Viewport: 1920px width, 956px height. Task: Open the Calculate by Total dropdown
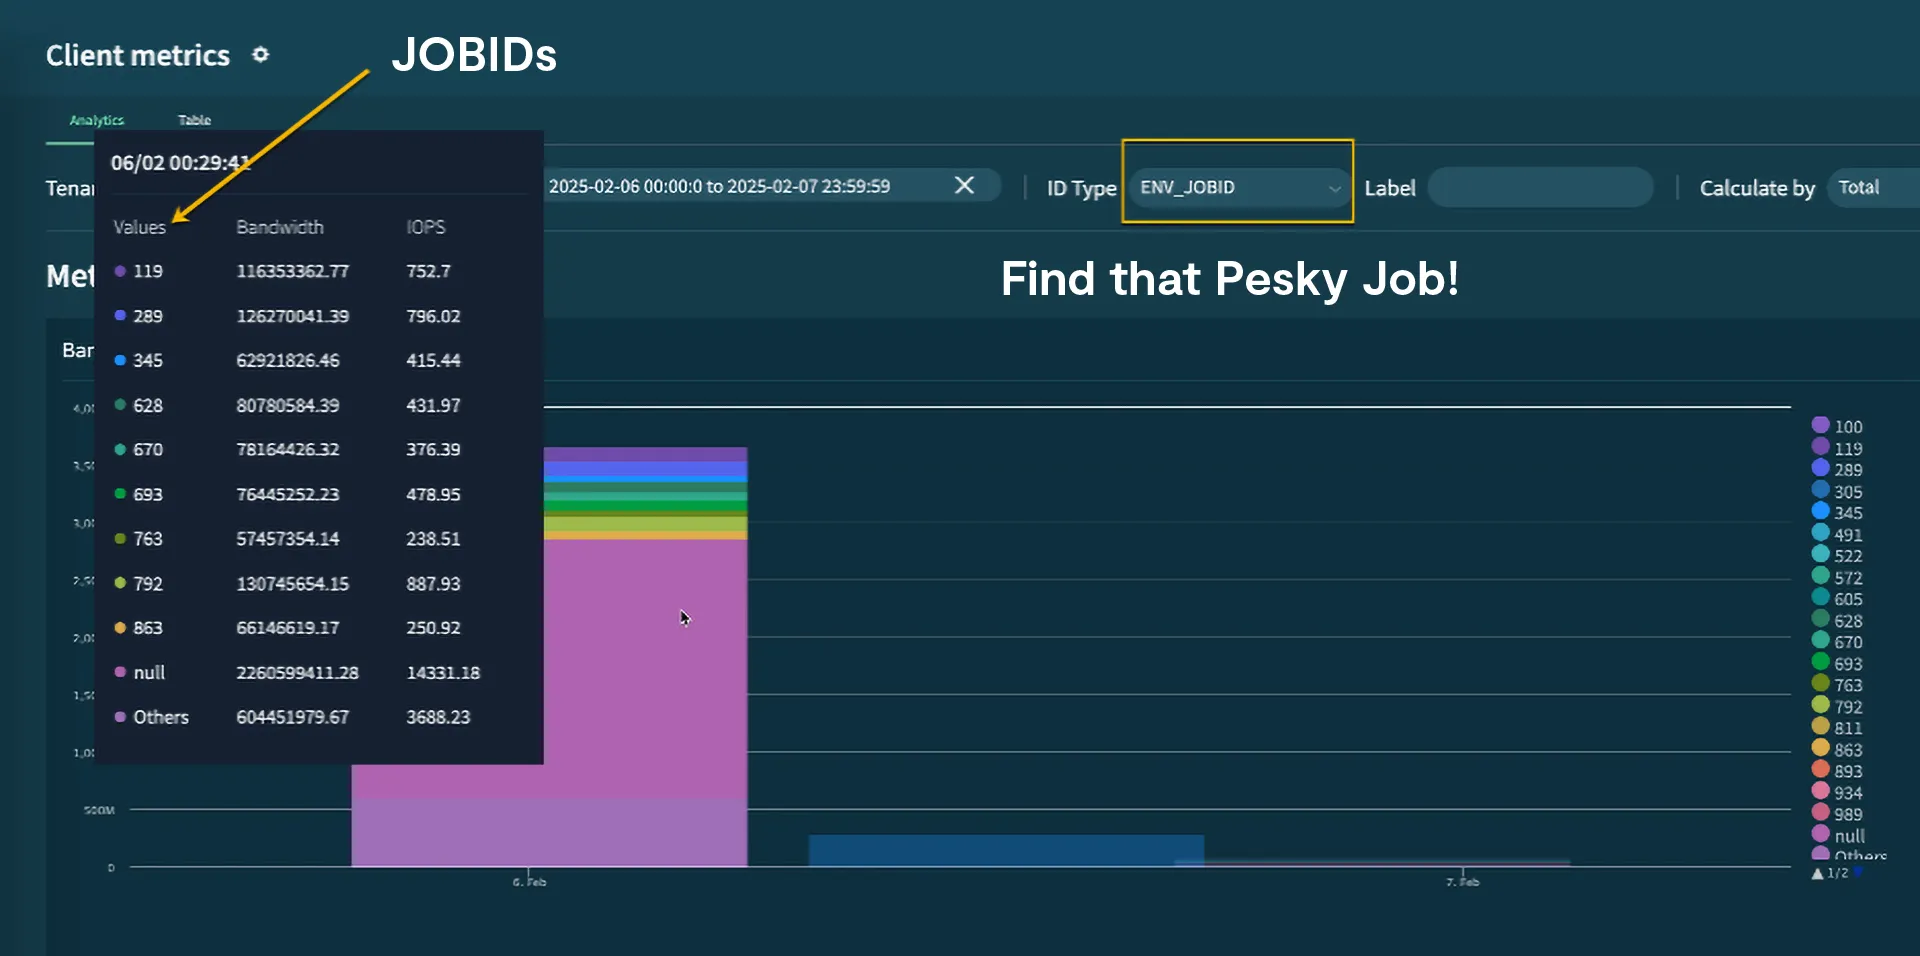click(1874, 187)
